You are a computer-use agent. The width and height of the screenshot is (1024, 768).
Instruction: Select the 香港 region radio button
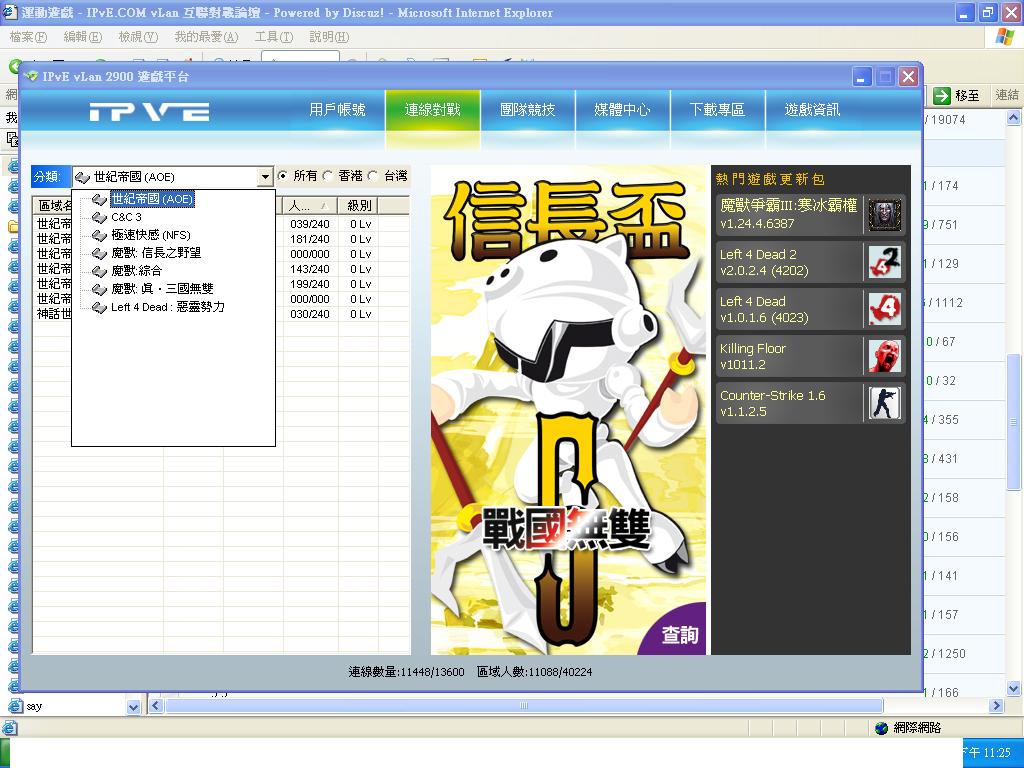(328, 176)
